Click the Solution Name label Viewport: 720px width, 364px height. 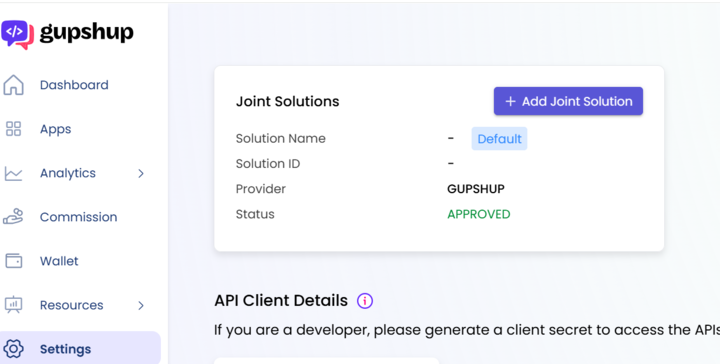(x=281, y=139)
